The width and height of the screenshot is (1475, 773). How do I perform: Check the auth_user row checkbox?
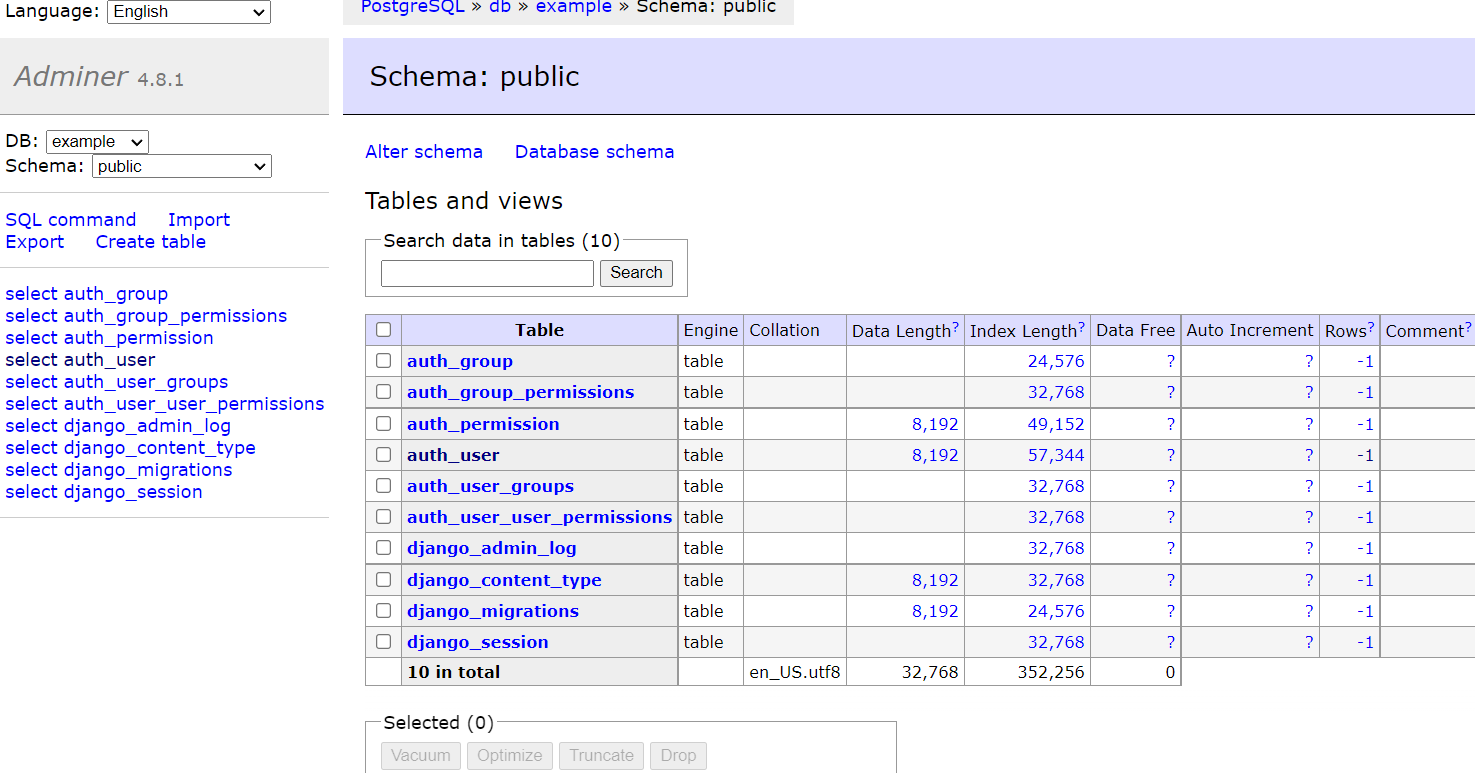(383, 455)
